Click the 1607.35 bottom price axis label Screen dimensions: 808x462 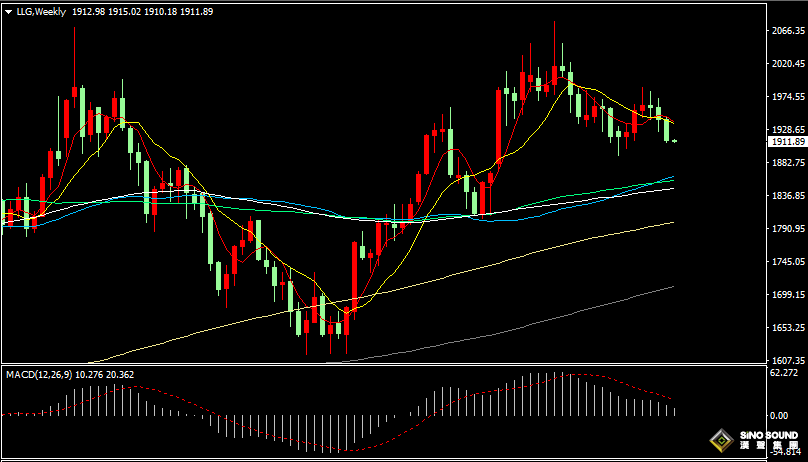[787, 360]
